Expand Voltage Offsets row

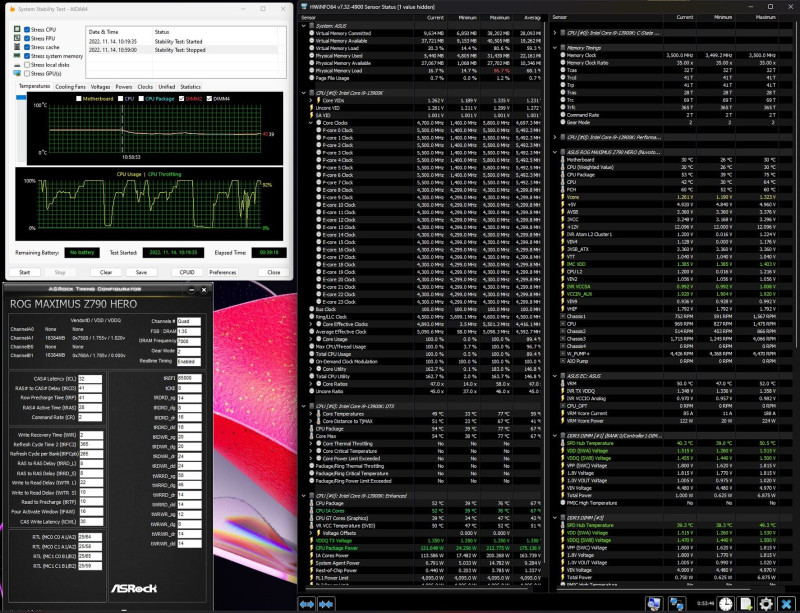coord(311,533)
